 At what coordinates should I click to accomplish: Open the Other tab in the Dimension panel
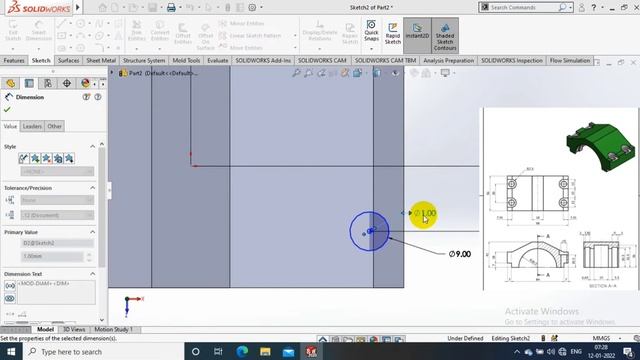click(x=54, y=126)
